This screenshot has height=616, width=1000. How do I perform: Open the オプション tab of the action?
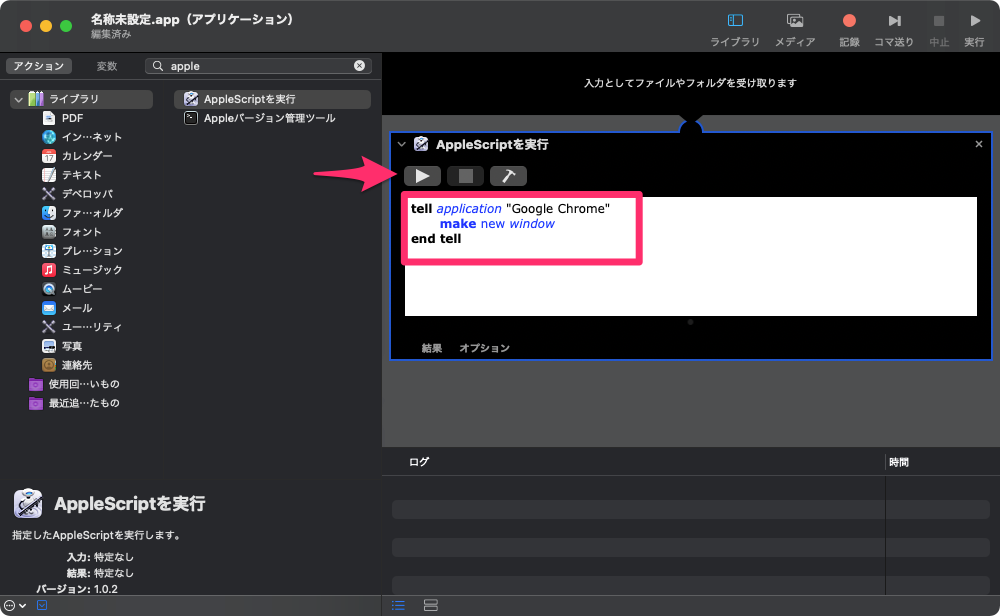485,348
